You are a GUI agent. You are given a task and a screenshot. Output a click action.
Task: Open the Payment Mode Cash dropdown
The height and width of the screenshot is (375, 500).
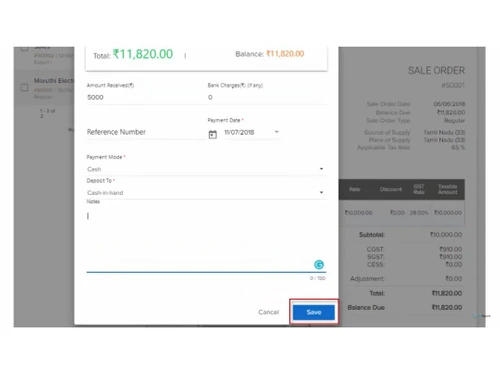tap(206, 169)
